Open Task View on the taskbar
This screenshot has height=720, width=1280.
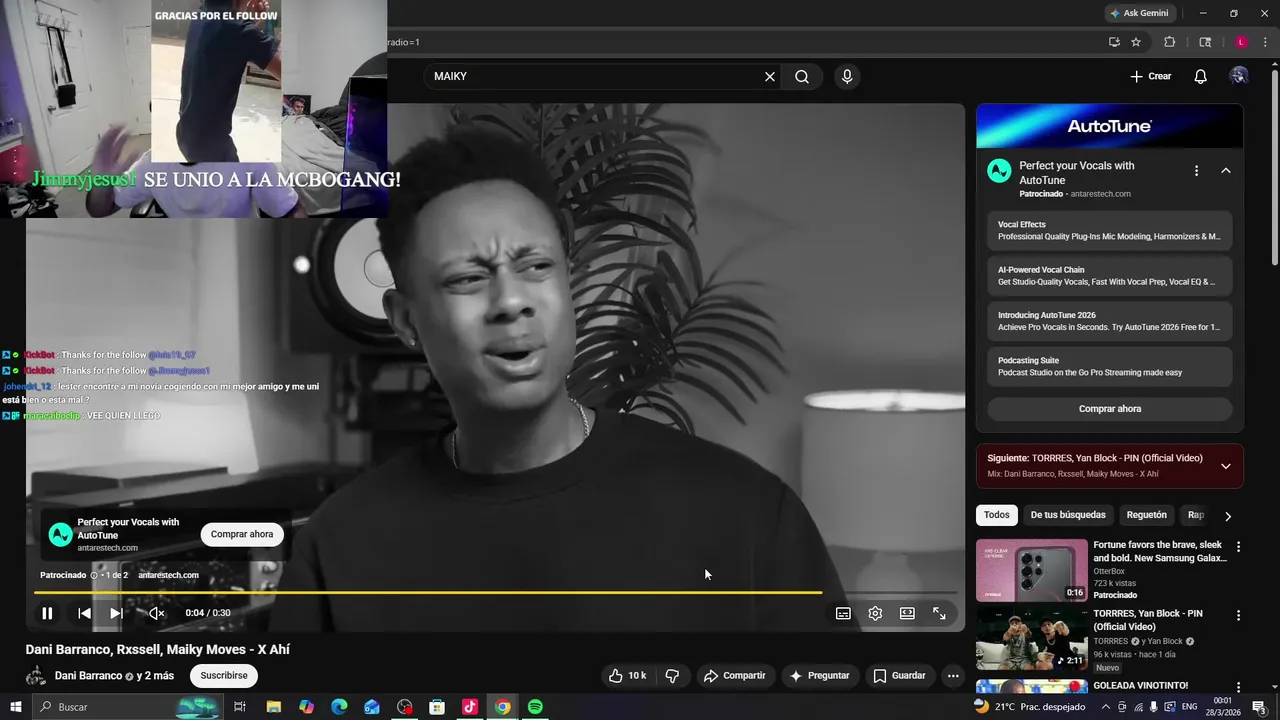coord(240,707)
